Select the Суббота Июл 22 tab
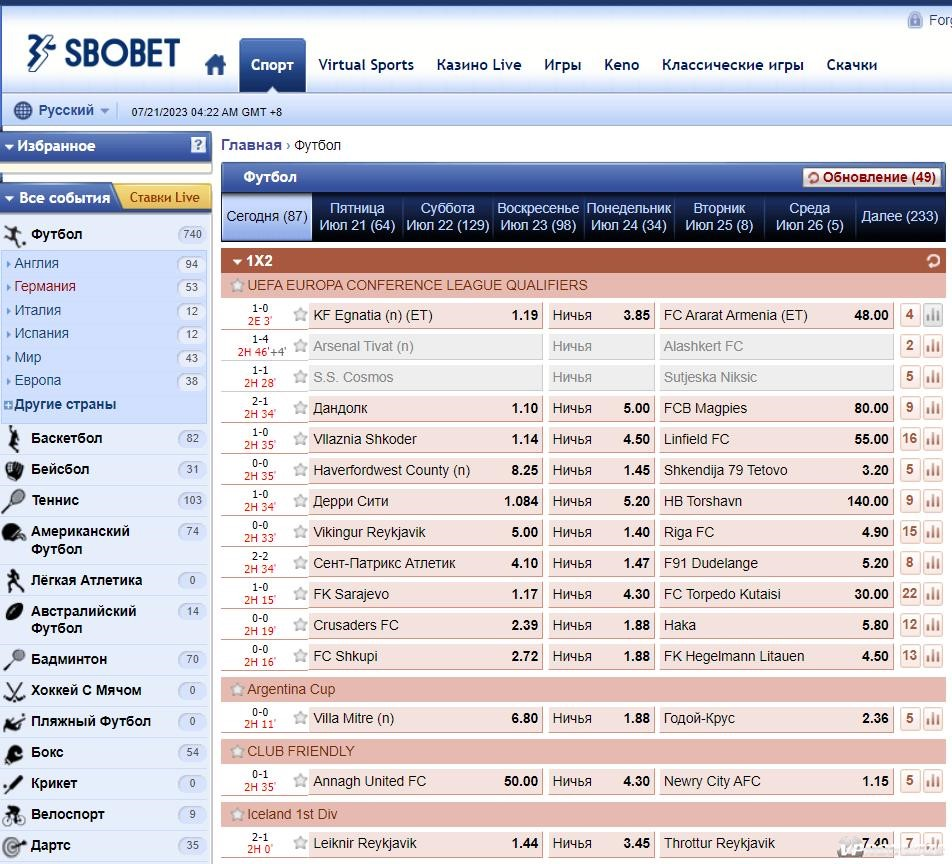This screenshot has height=864, width=952. point(447,217)
